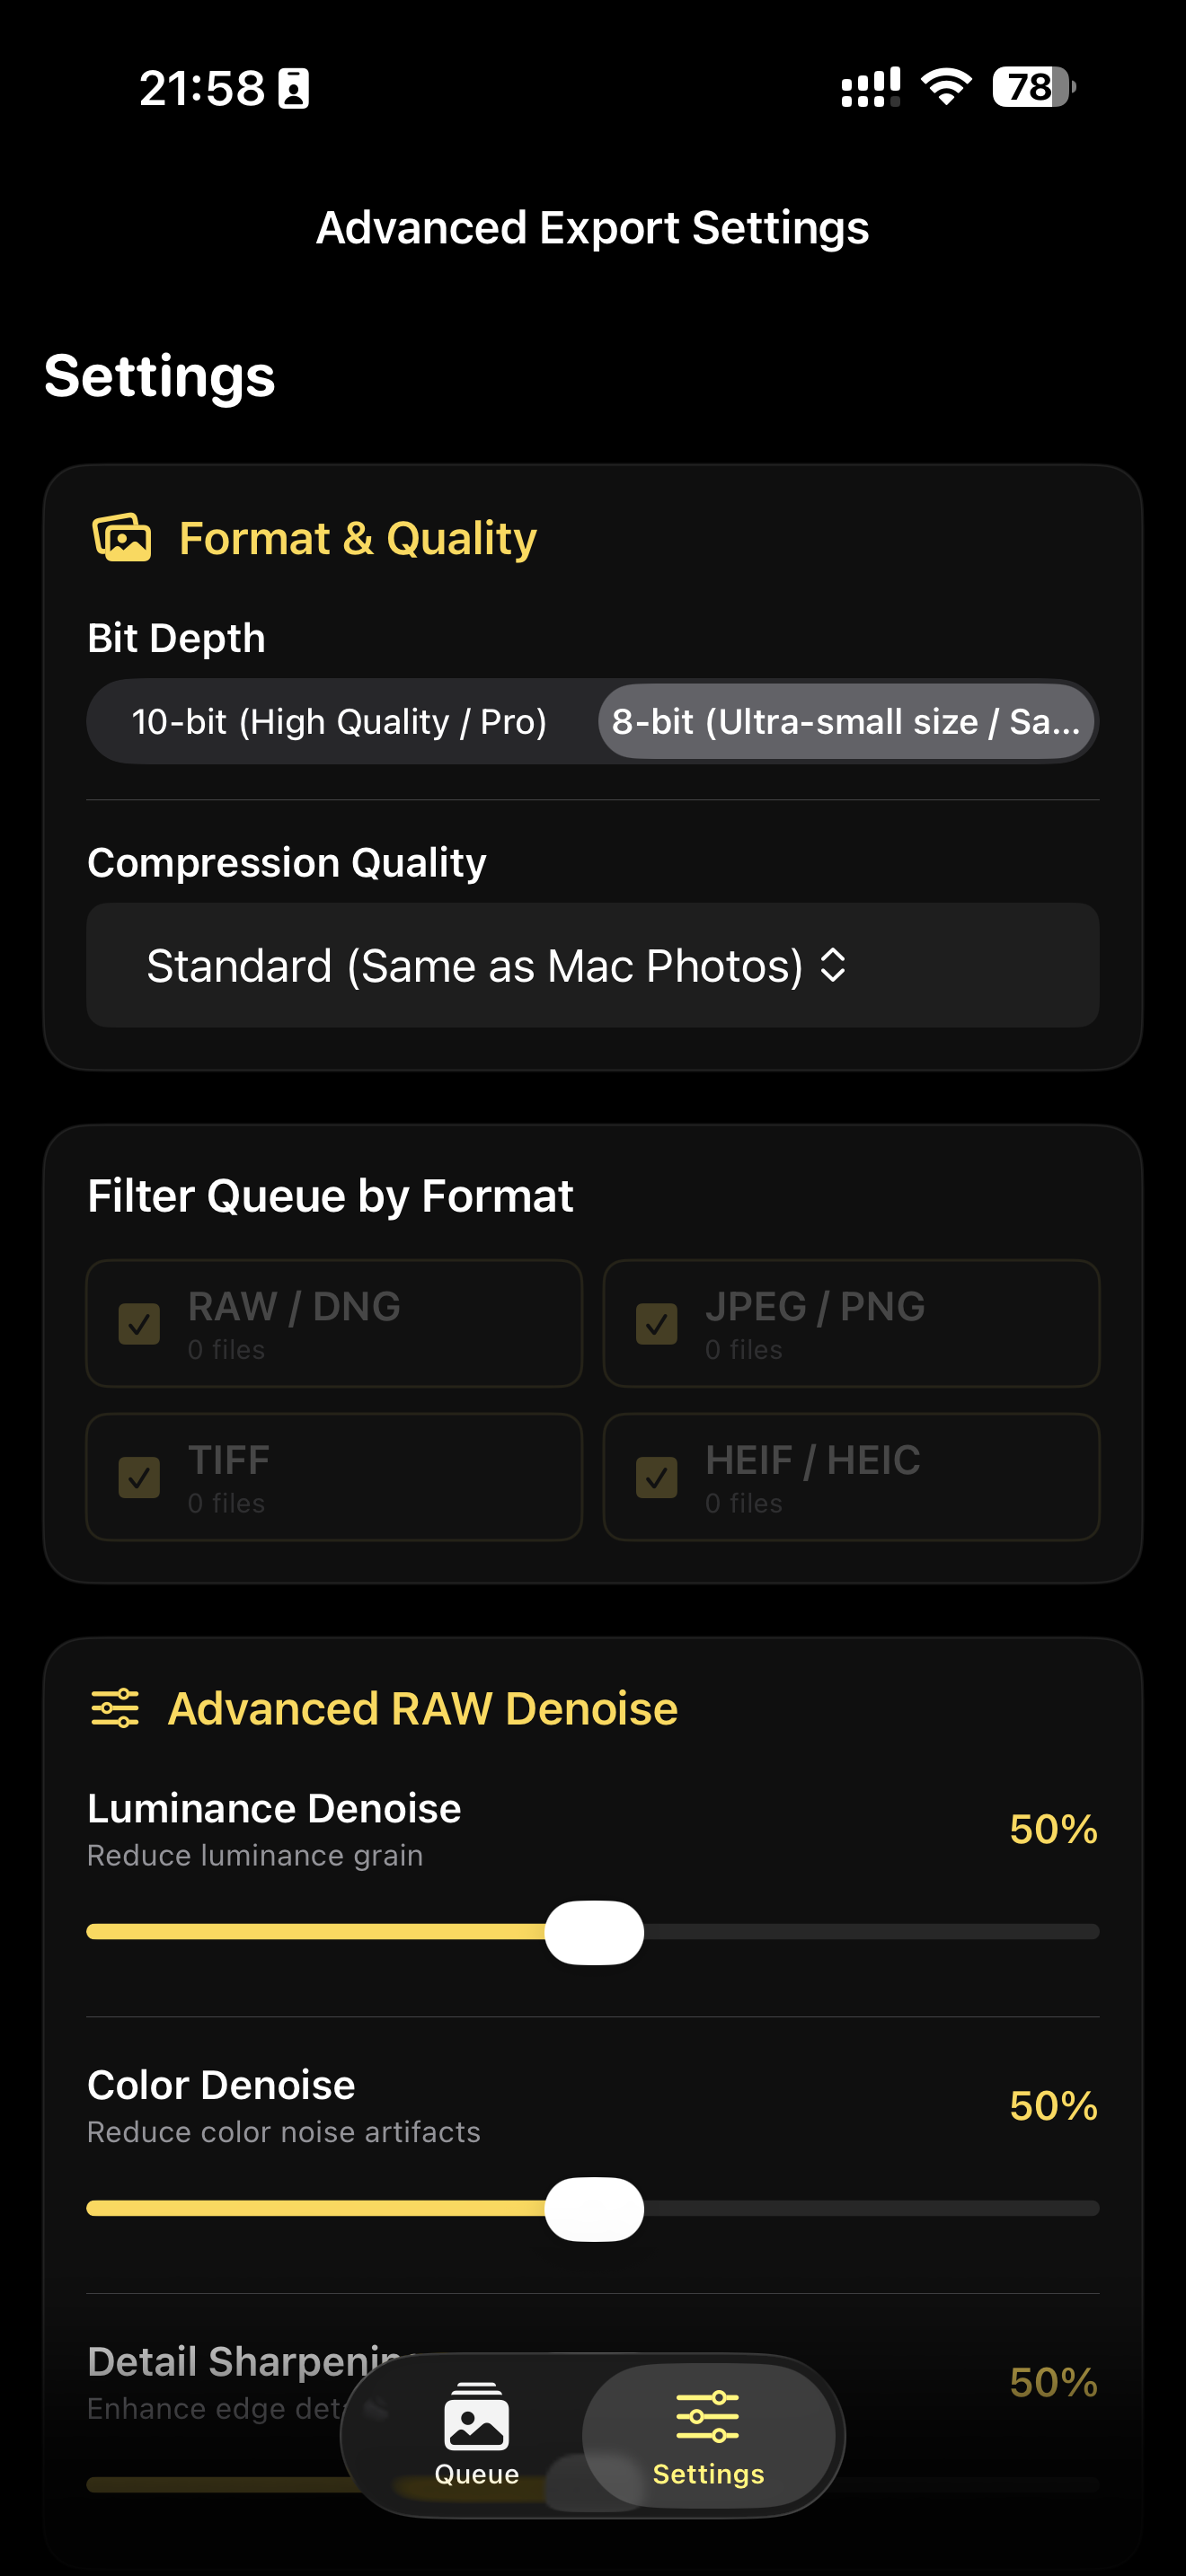The height and width of the screenshot is (2576, 1186).
Task: Click the Luminance Denoise slider thumb
Action: pos(594,1932)
